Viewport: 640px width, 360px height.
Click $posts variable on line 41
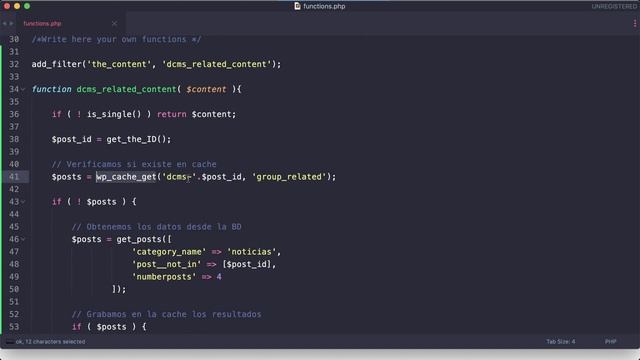click(67, 177)
